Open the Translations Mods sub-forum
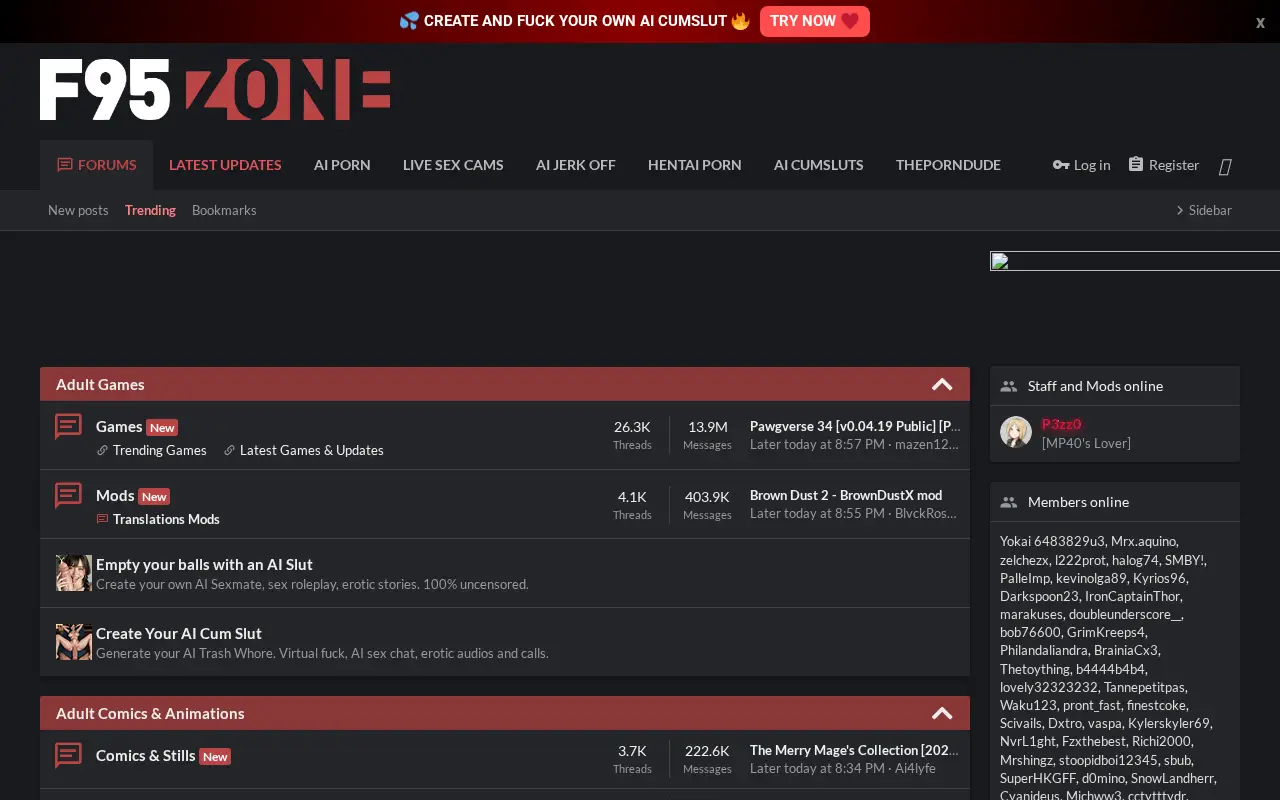Screen dimensions: 1280x800 pyautogui.click(x=166, y=520)
